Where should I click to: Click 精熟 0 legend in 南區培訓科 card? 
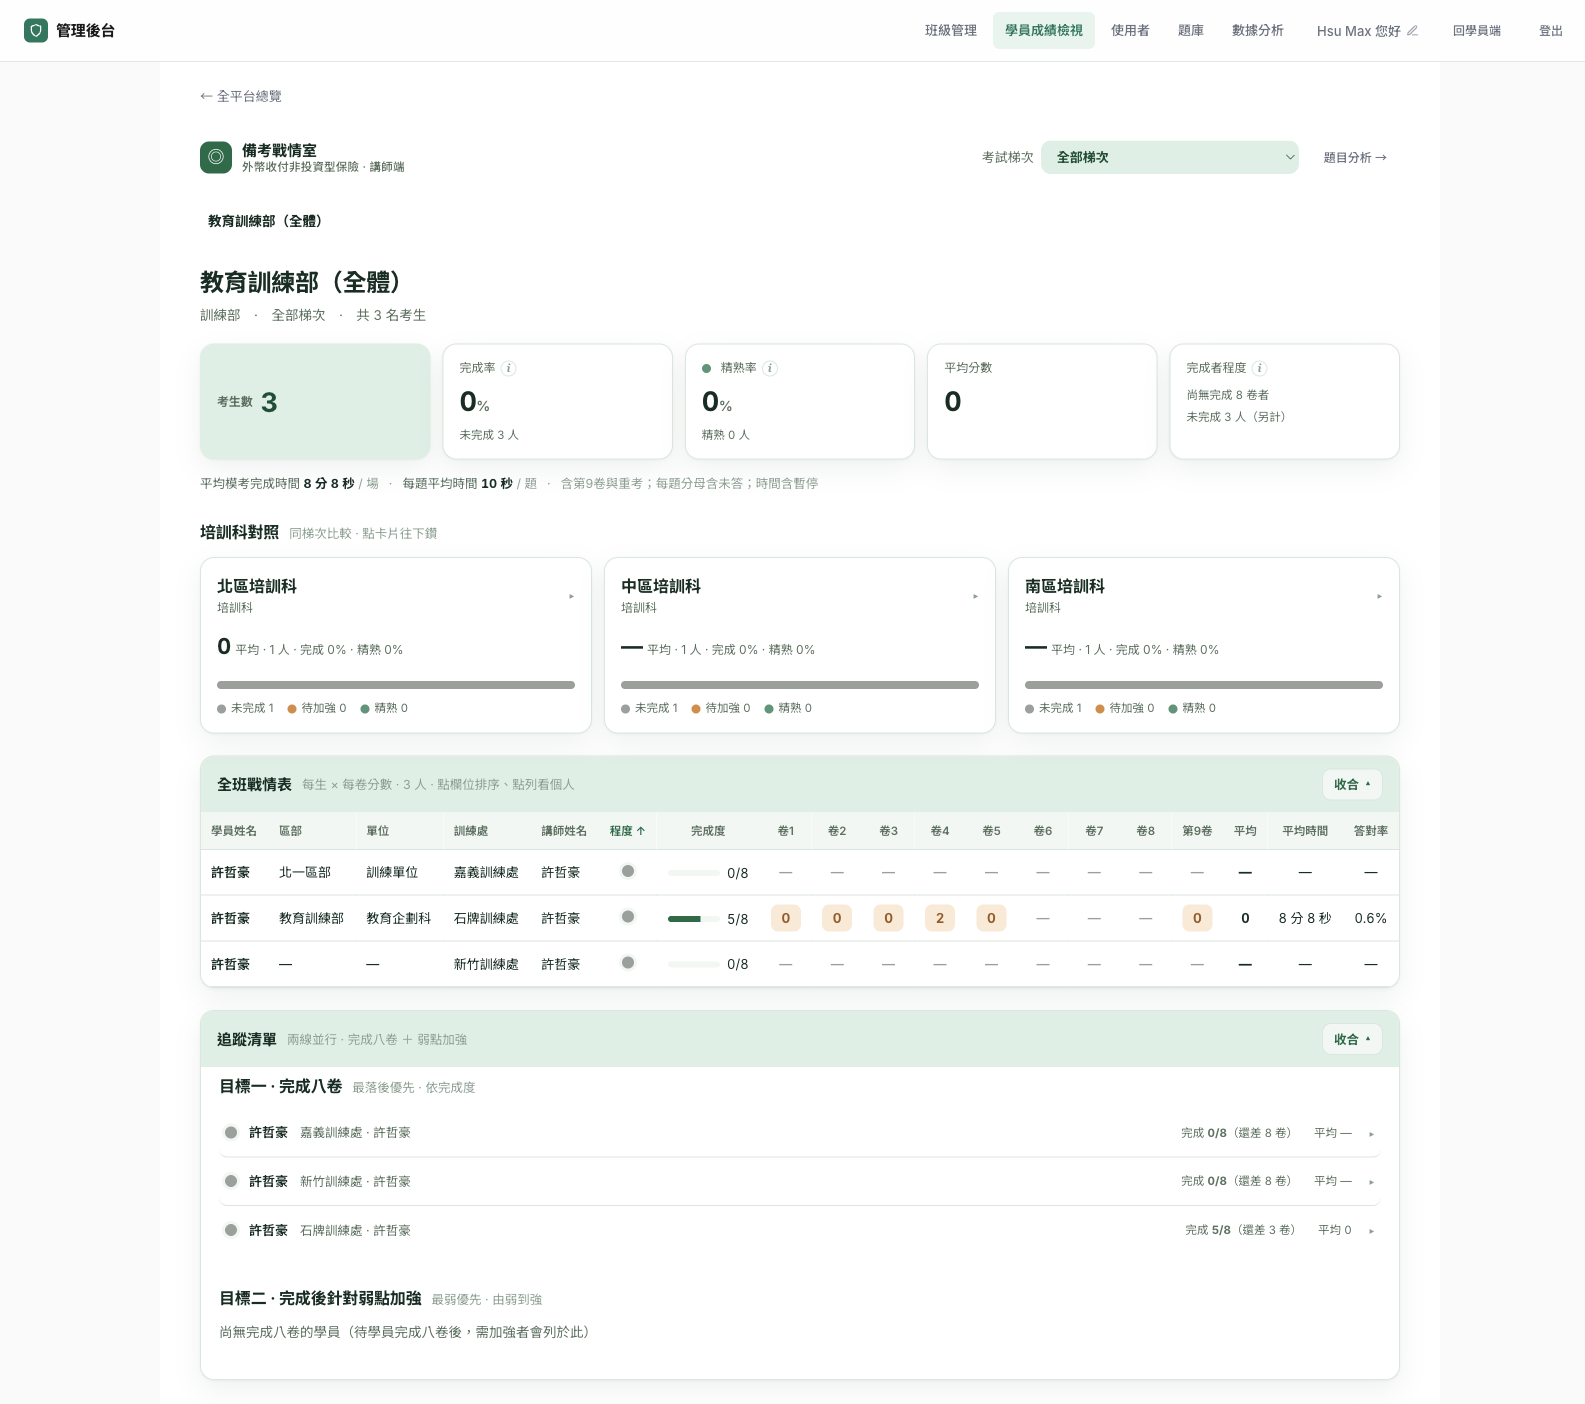[1192, 708]
